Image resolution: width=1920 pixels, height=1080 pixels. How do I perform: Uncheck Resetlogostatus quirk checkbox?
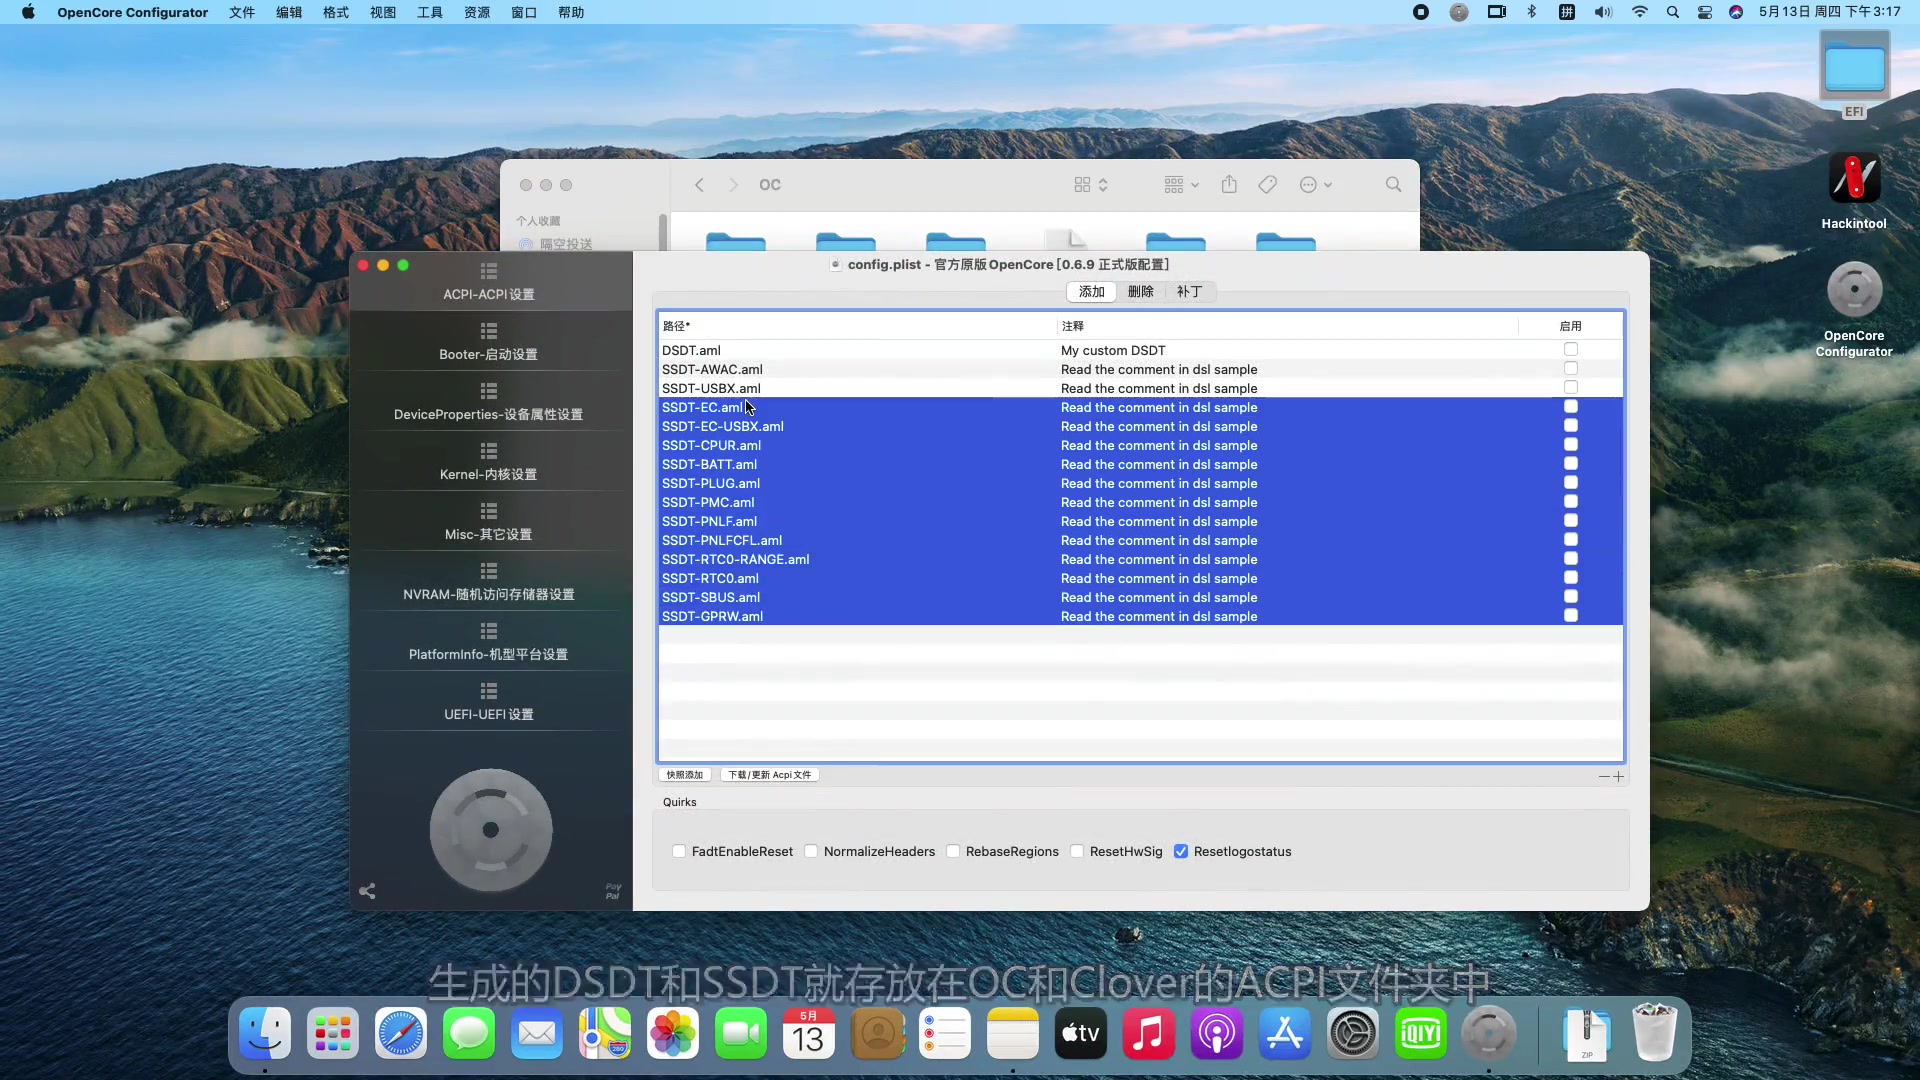pos(1181,852)
